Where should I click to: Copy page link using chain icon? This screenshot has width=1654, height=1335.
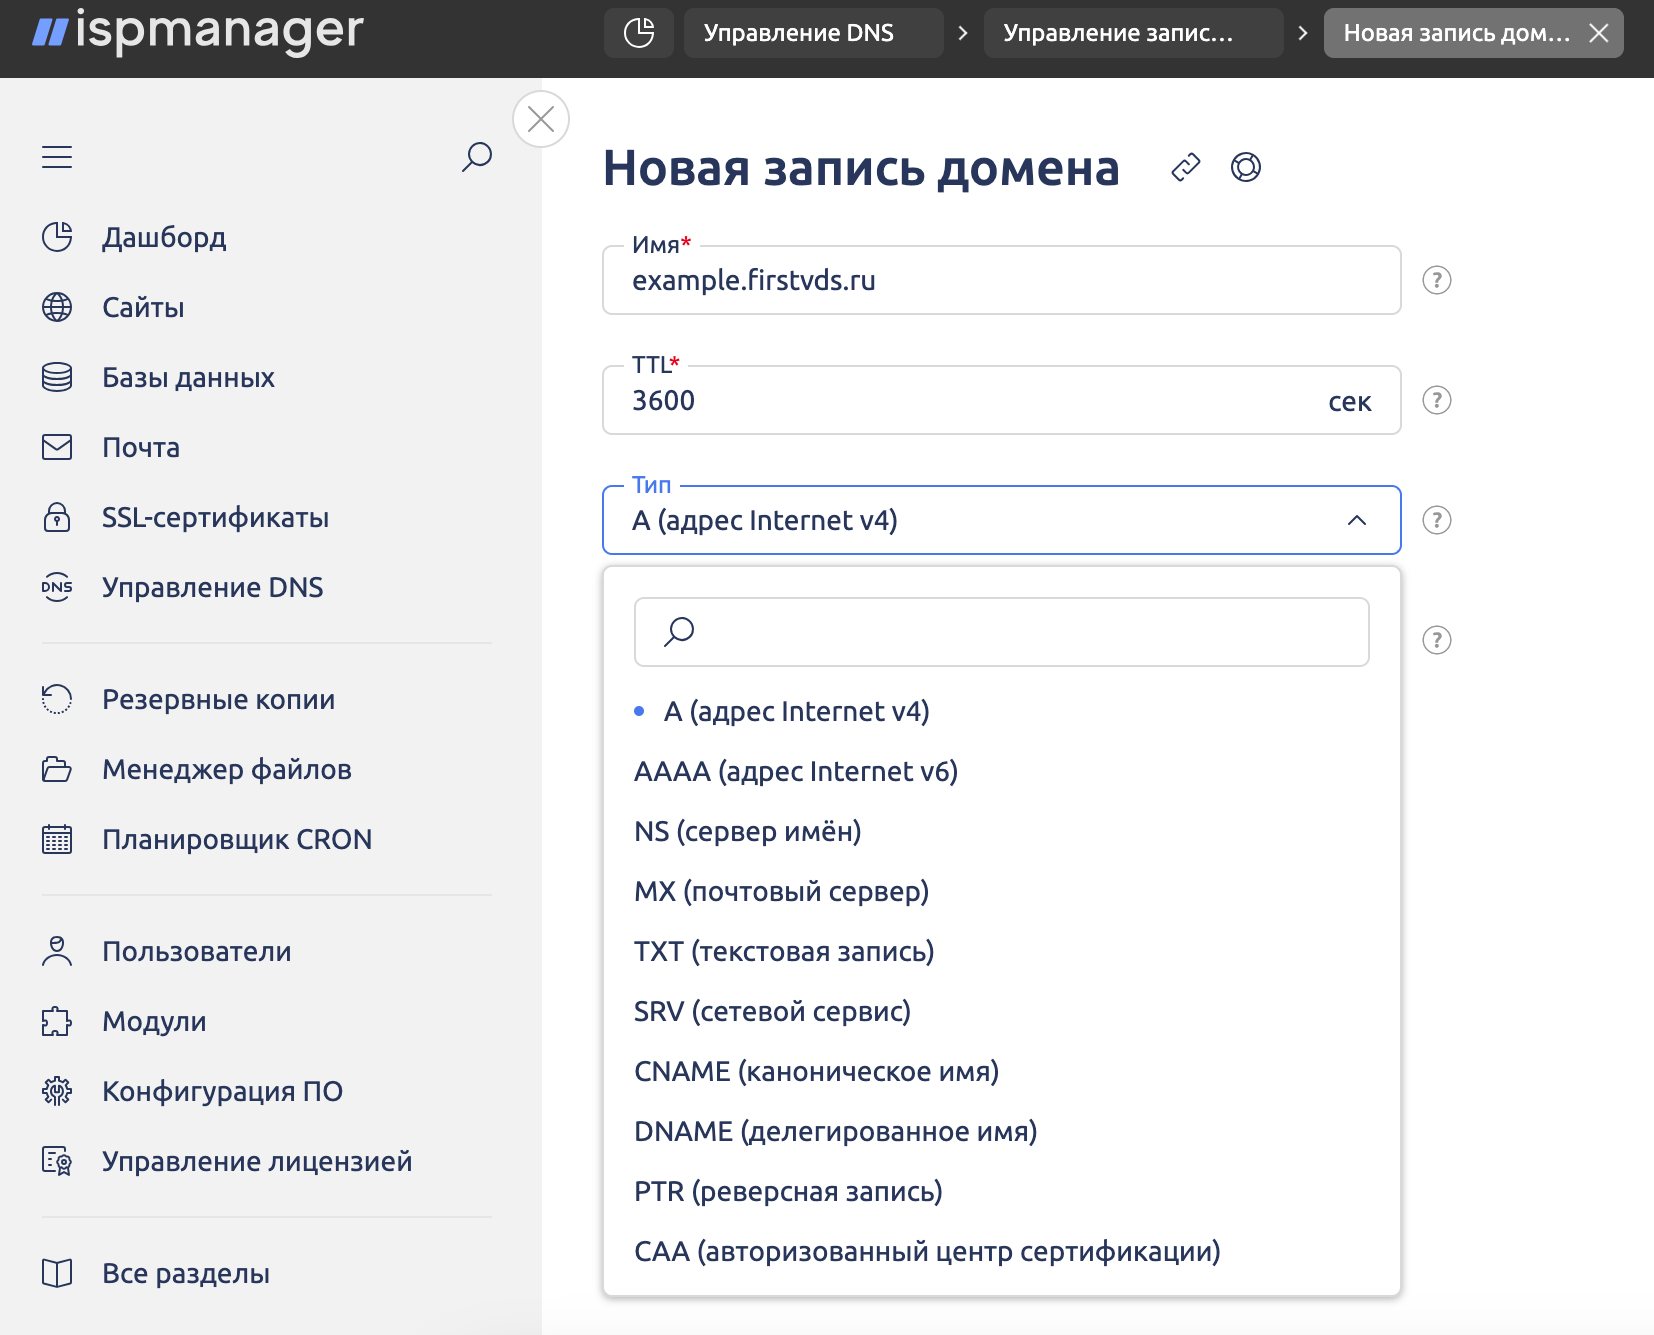1185,167
